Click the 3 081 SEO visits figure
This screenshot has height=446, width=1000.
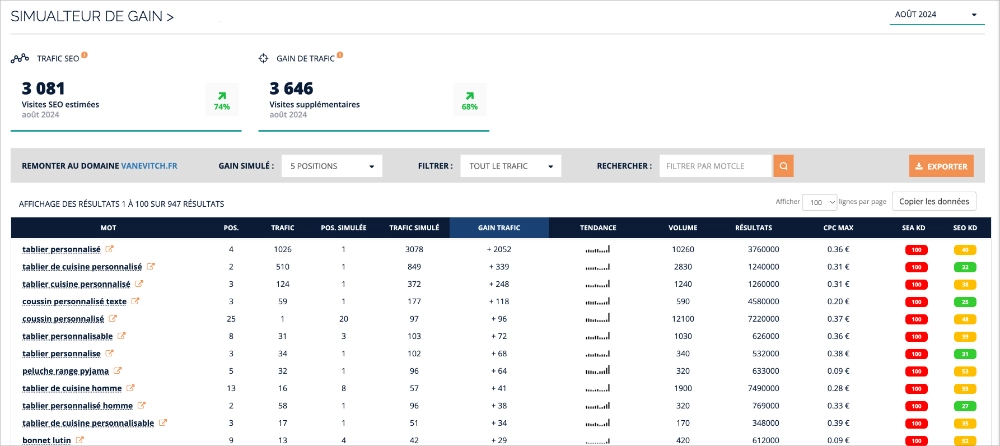[x=43, y=88]
